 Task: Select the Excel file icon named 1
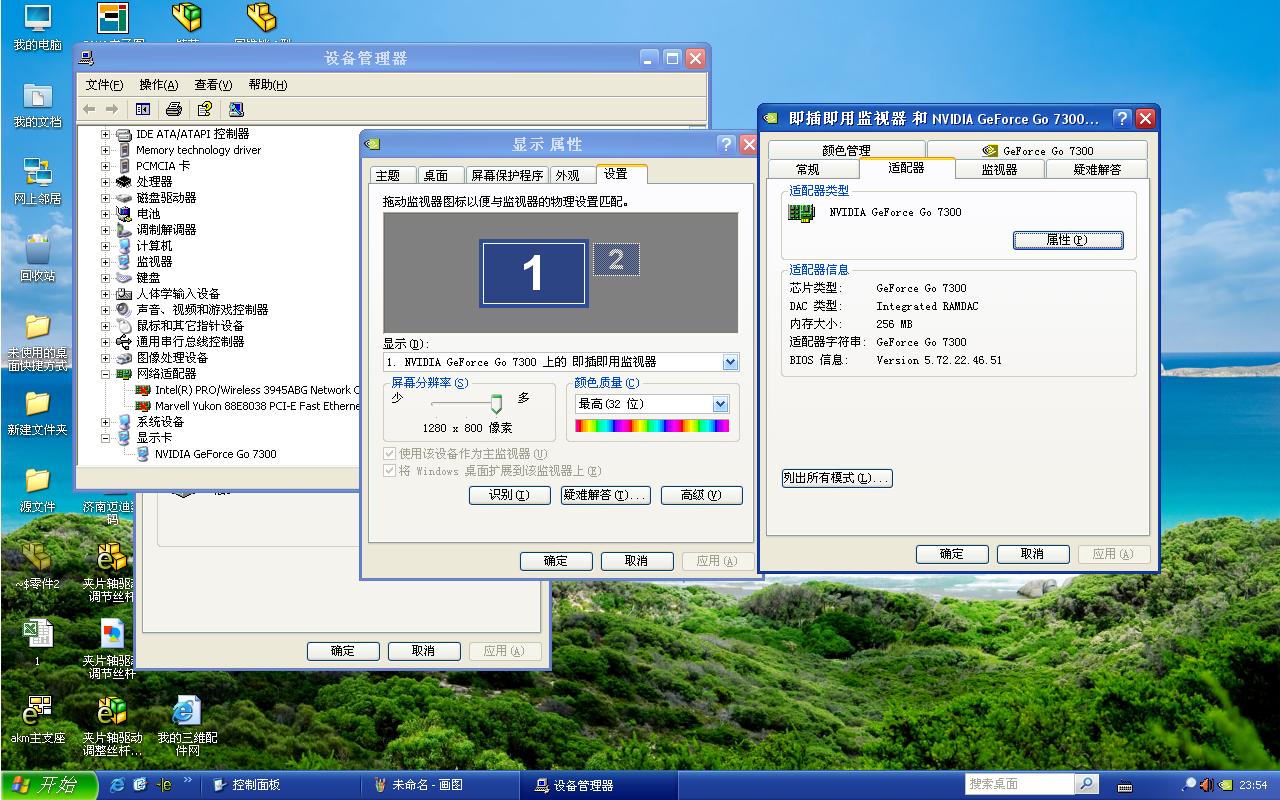point(37,643)
